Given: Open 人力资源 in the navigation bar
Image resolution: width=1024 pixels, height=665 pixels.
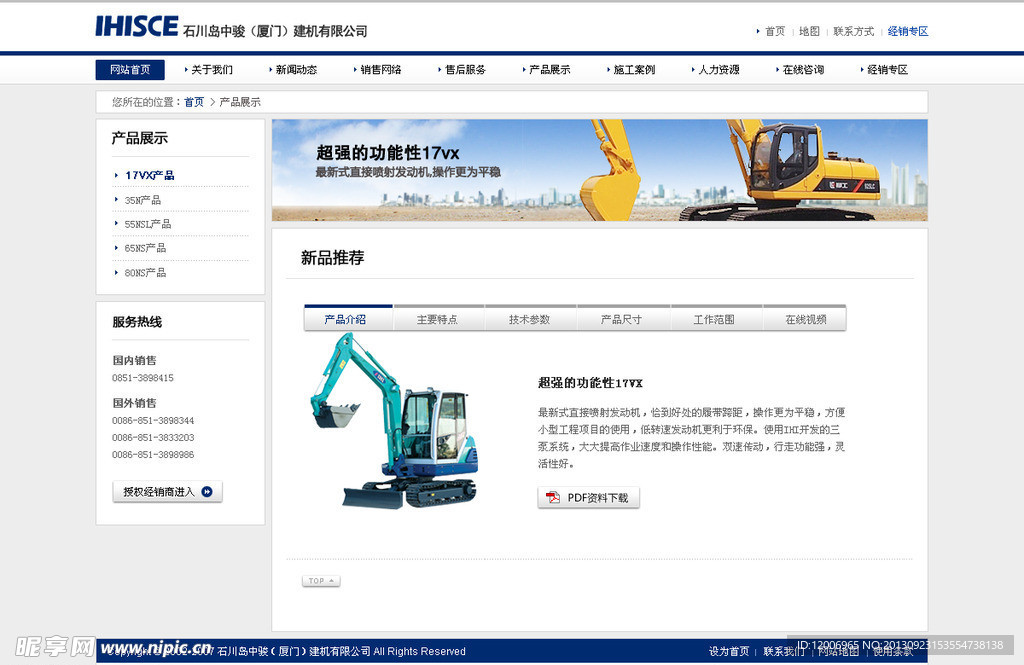Looking at the screenshot, I should (718, 70).
